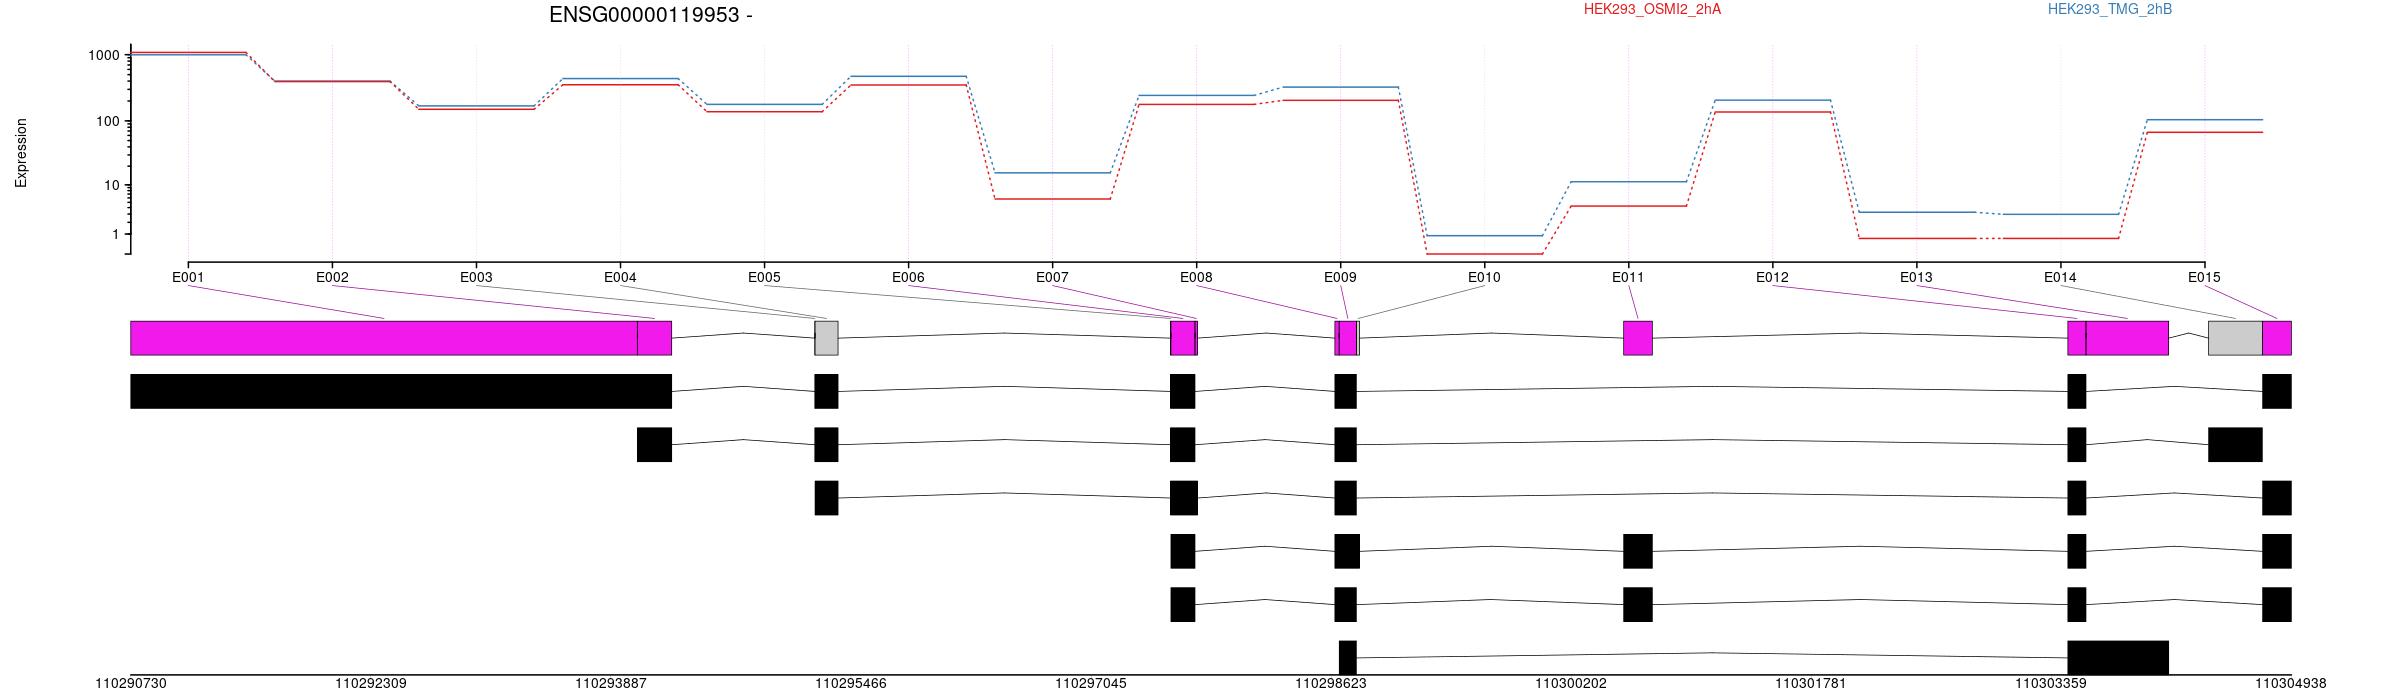Viewport: 2400px width, 700px height.
Task: Click exon label E006
Action: pyautogui.click(x=908, y=278)
